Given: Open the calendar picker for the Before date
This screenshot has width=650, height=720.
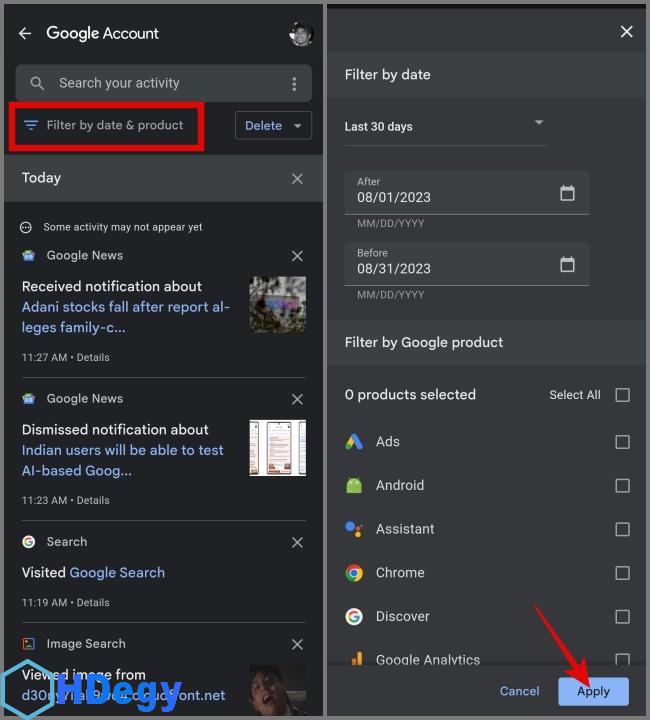Looking at the screenshot, I should click(x=567, y=264).
